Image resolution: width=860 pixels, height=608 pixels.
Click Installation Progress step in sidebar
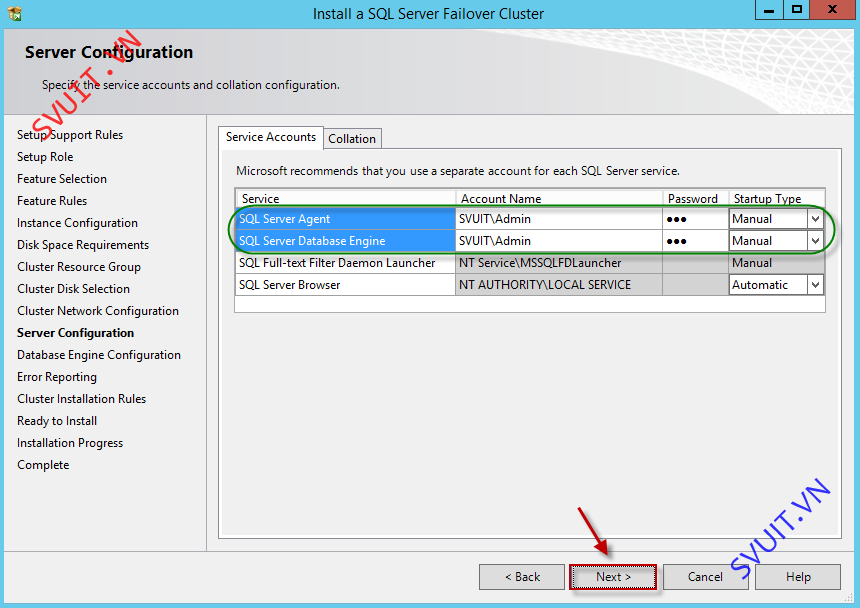[x=70, y=442]
